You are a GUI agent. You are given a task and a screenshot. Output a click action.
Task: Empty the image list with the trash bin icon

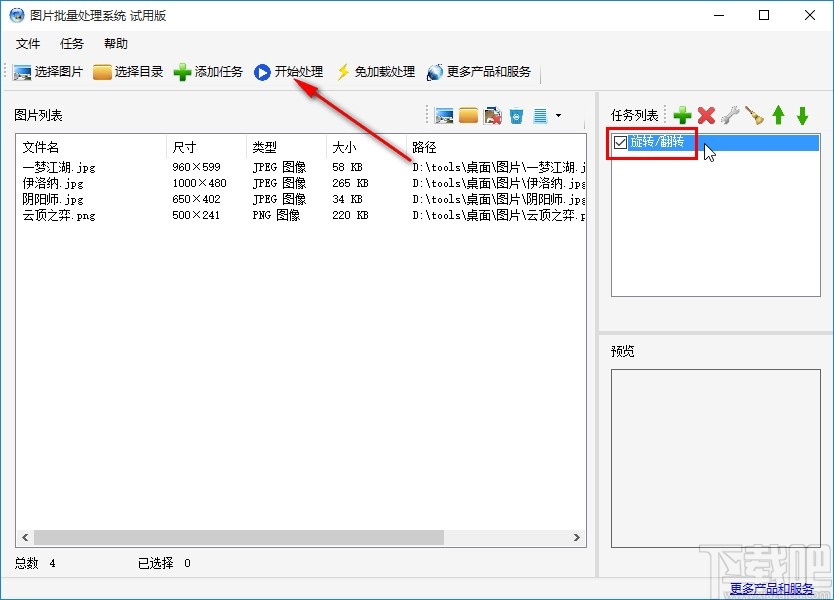point(517,115)
